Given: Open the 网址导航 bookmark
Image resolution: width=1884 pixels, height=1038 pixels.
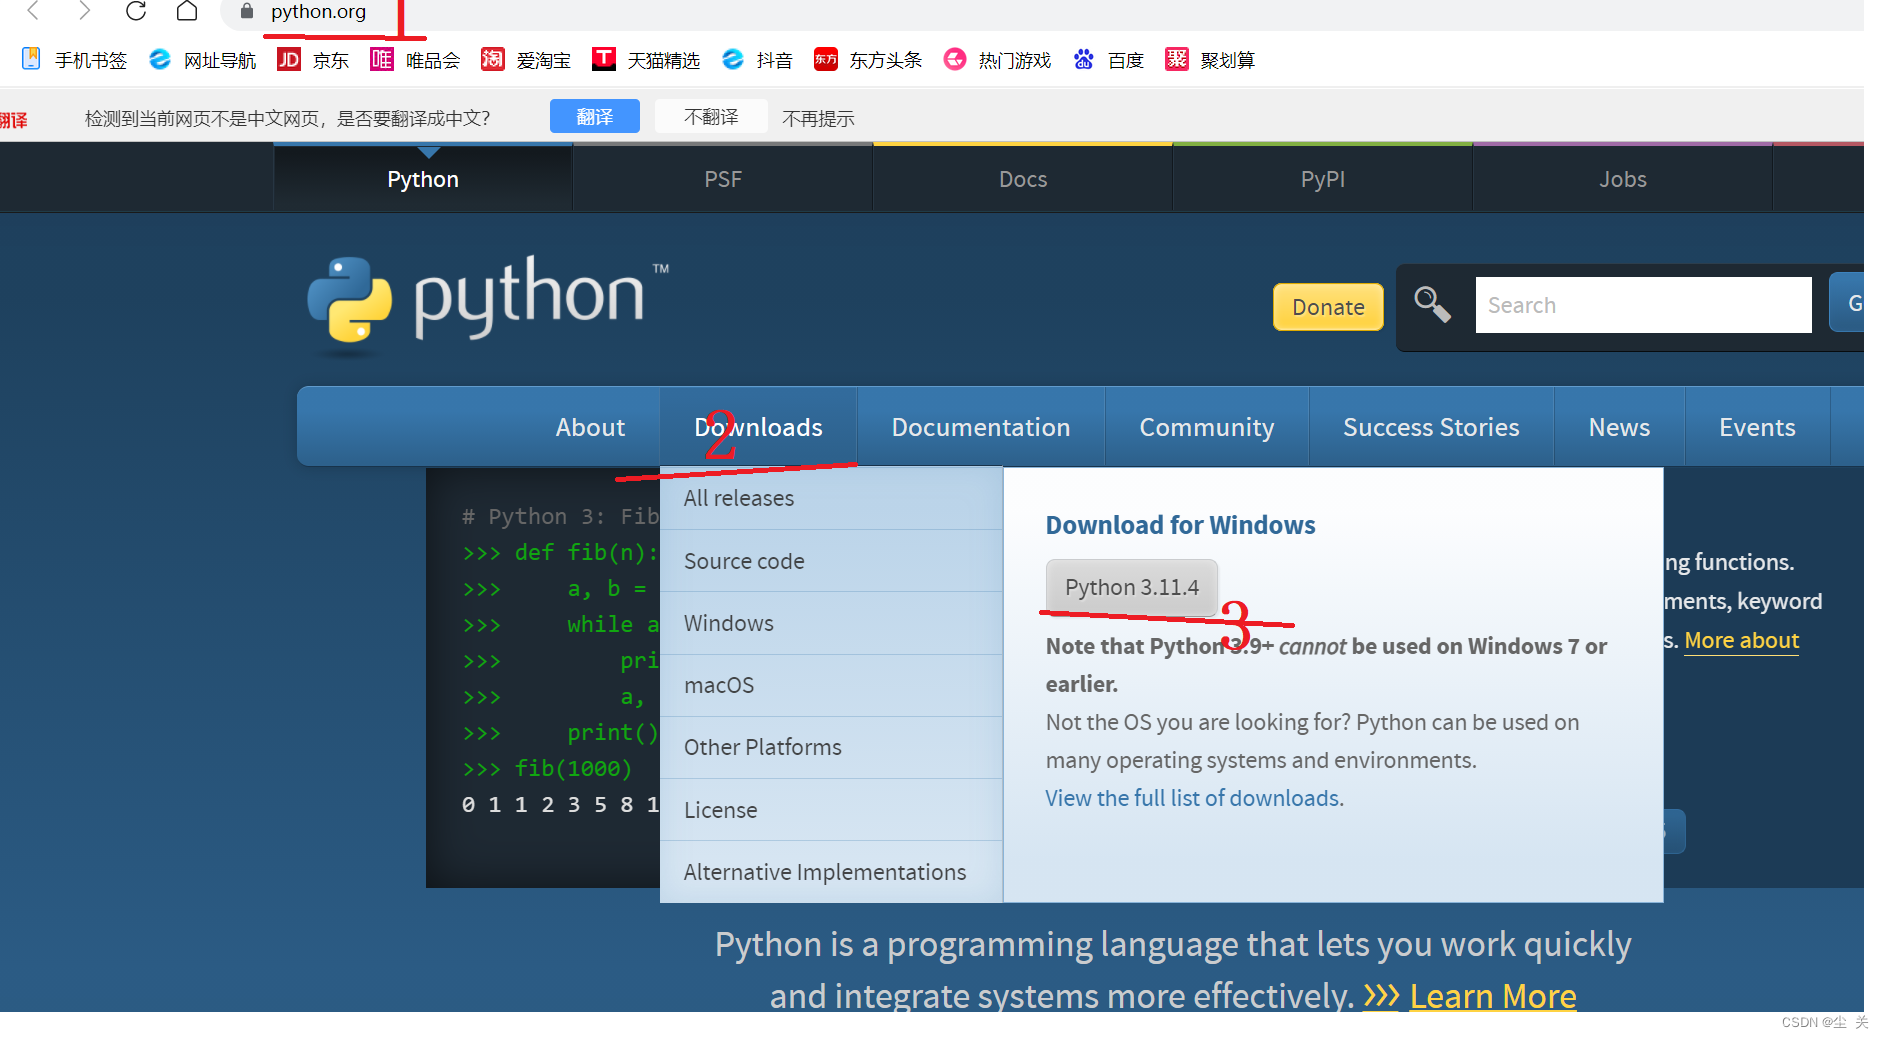Looking at the screenshot, I should click(x=203, y=60).
